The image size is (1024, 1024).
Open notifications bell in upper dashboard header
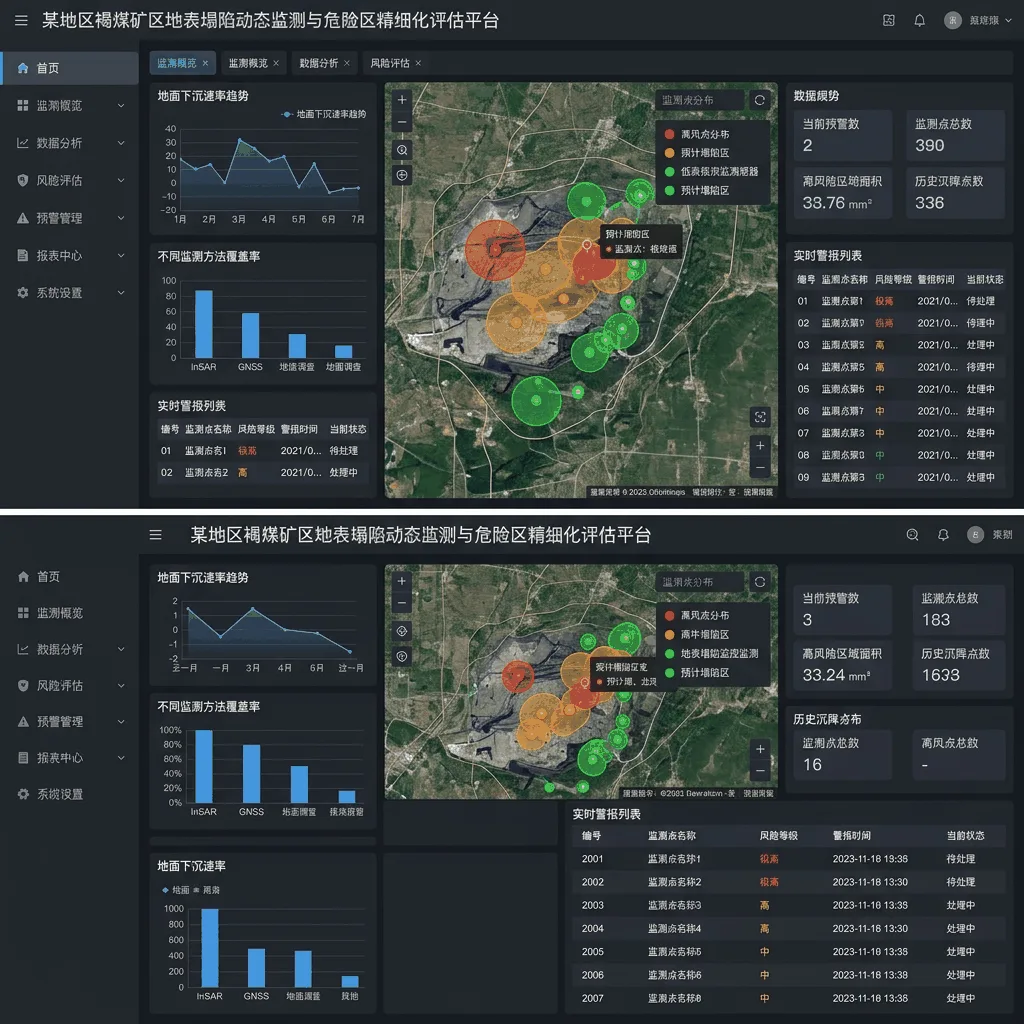click(x=919, y=20)
